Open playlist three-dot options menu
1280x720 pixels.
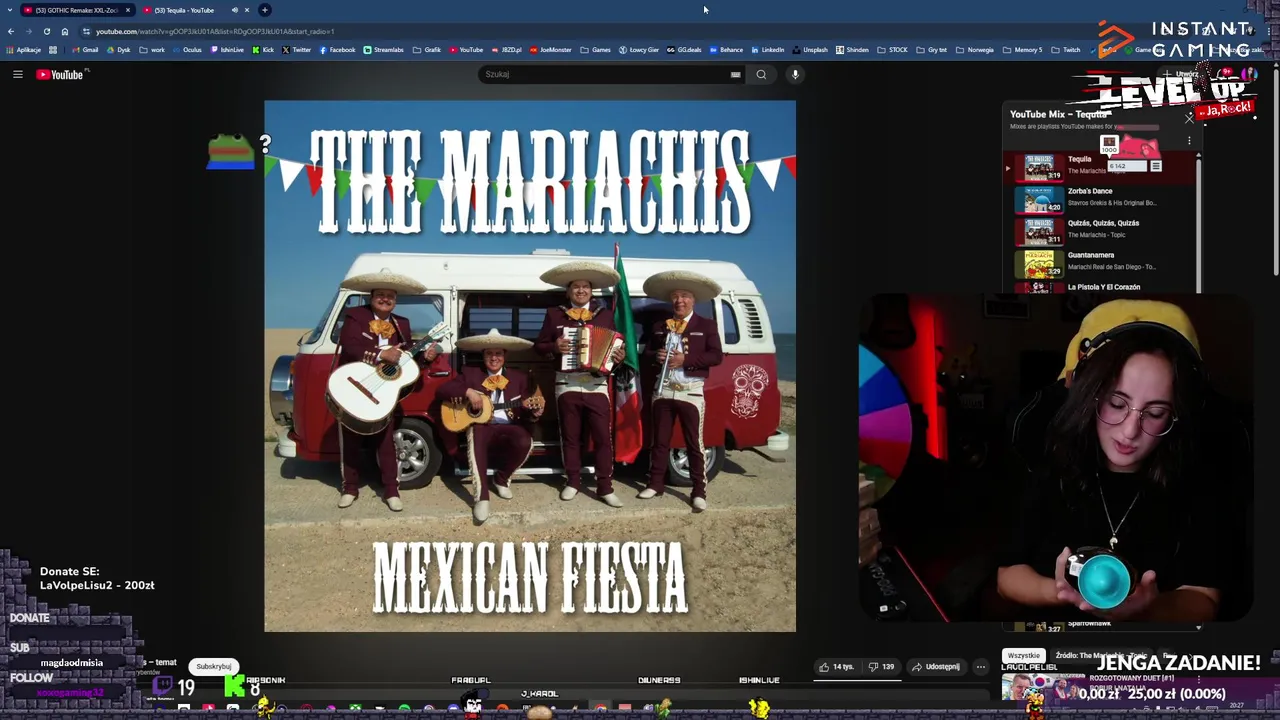point(1189,141)
